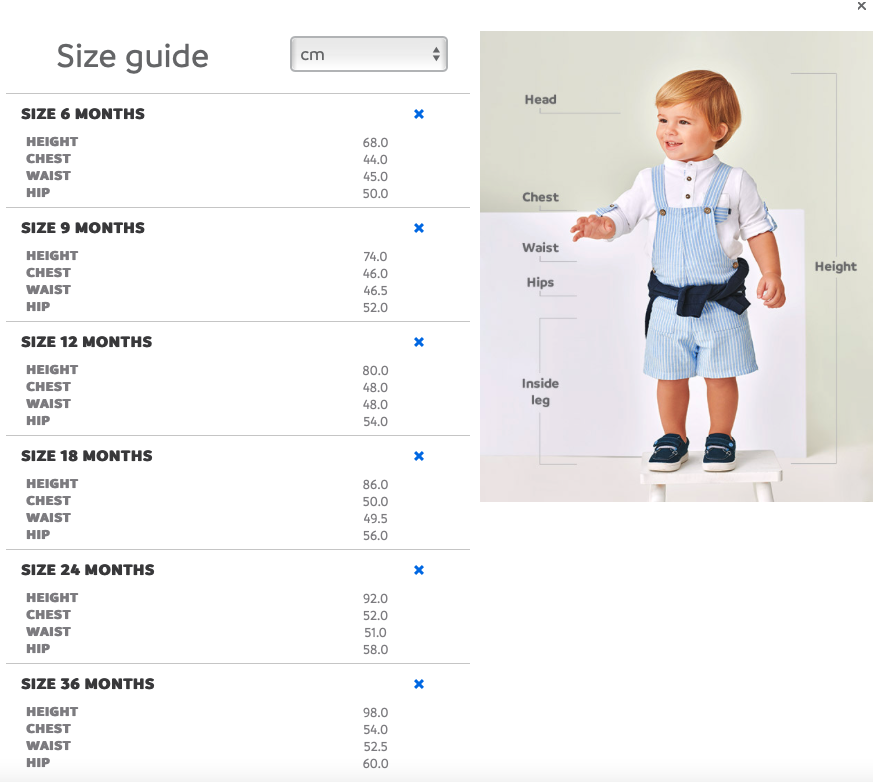This screenshot has height=782, width=873.
Task: Click the SIZE 36 MONTHS heading
Action: tap(88, 684)
